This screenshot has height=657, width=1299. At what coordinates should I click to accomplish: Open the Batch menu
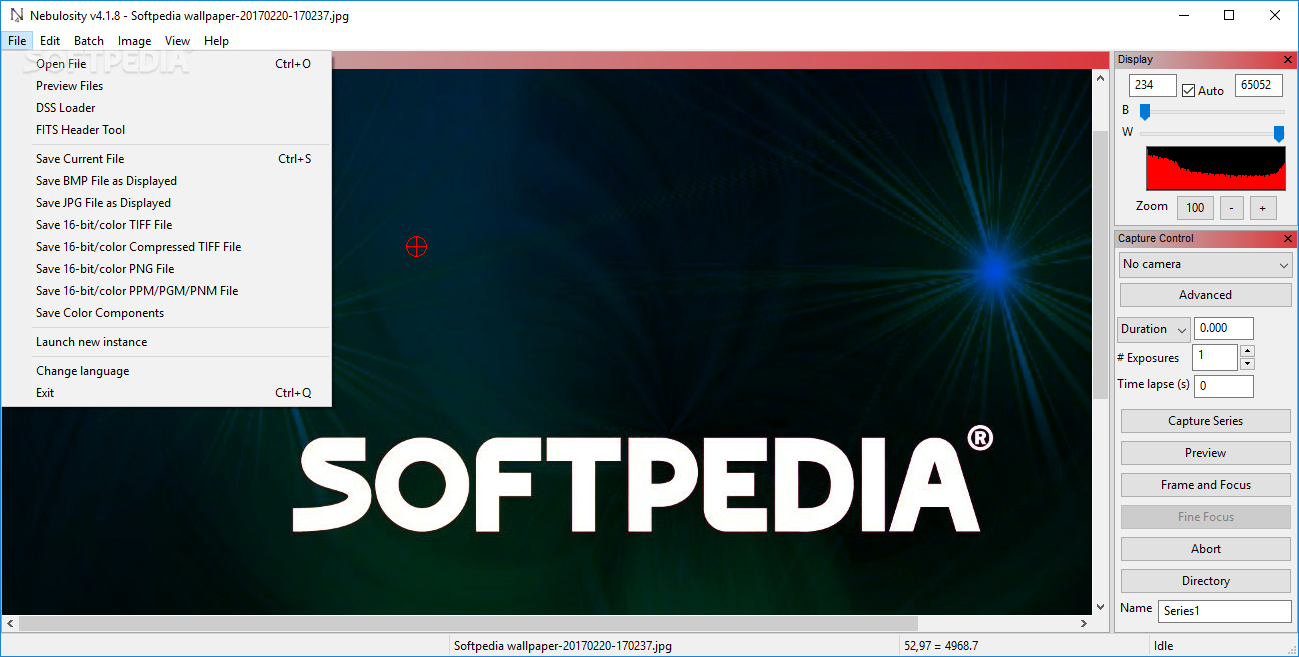click(89, 41)
